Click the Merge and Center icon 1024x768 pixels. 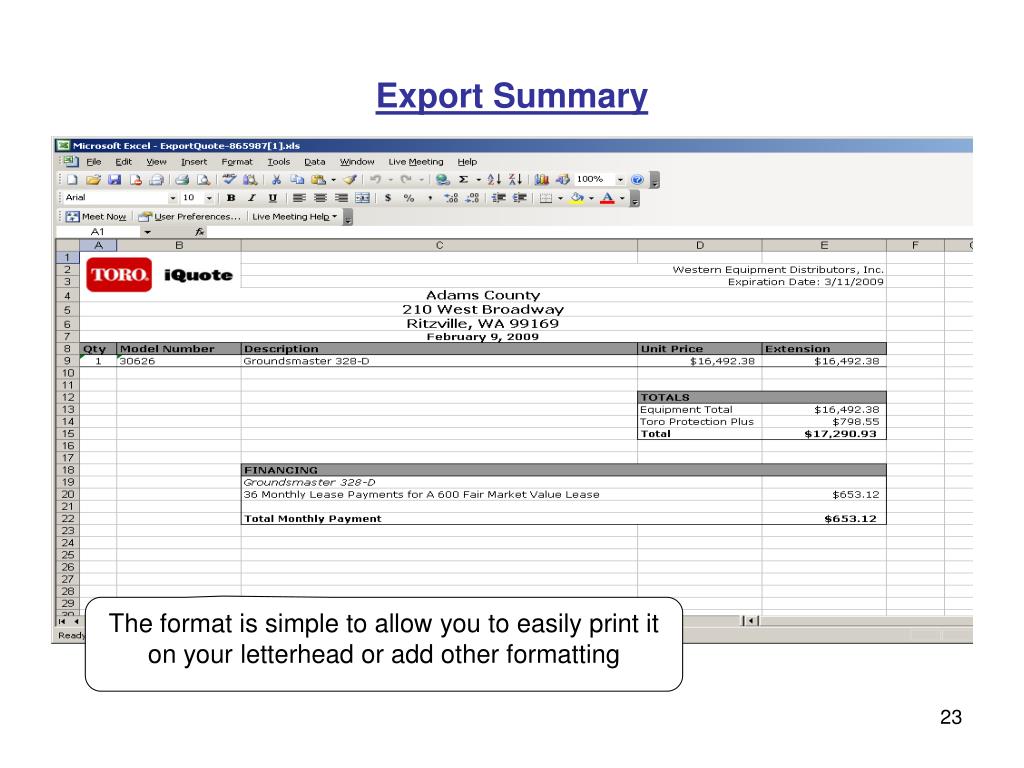[362, 198]
